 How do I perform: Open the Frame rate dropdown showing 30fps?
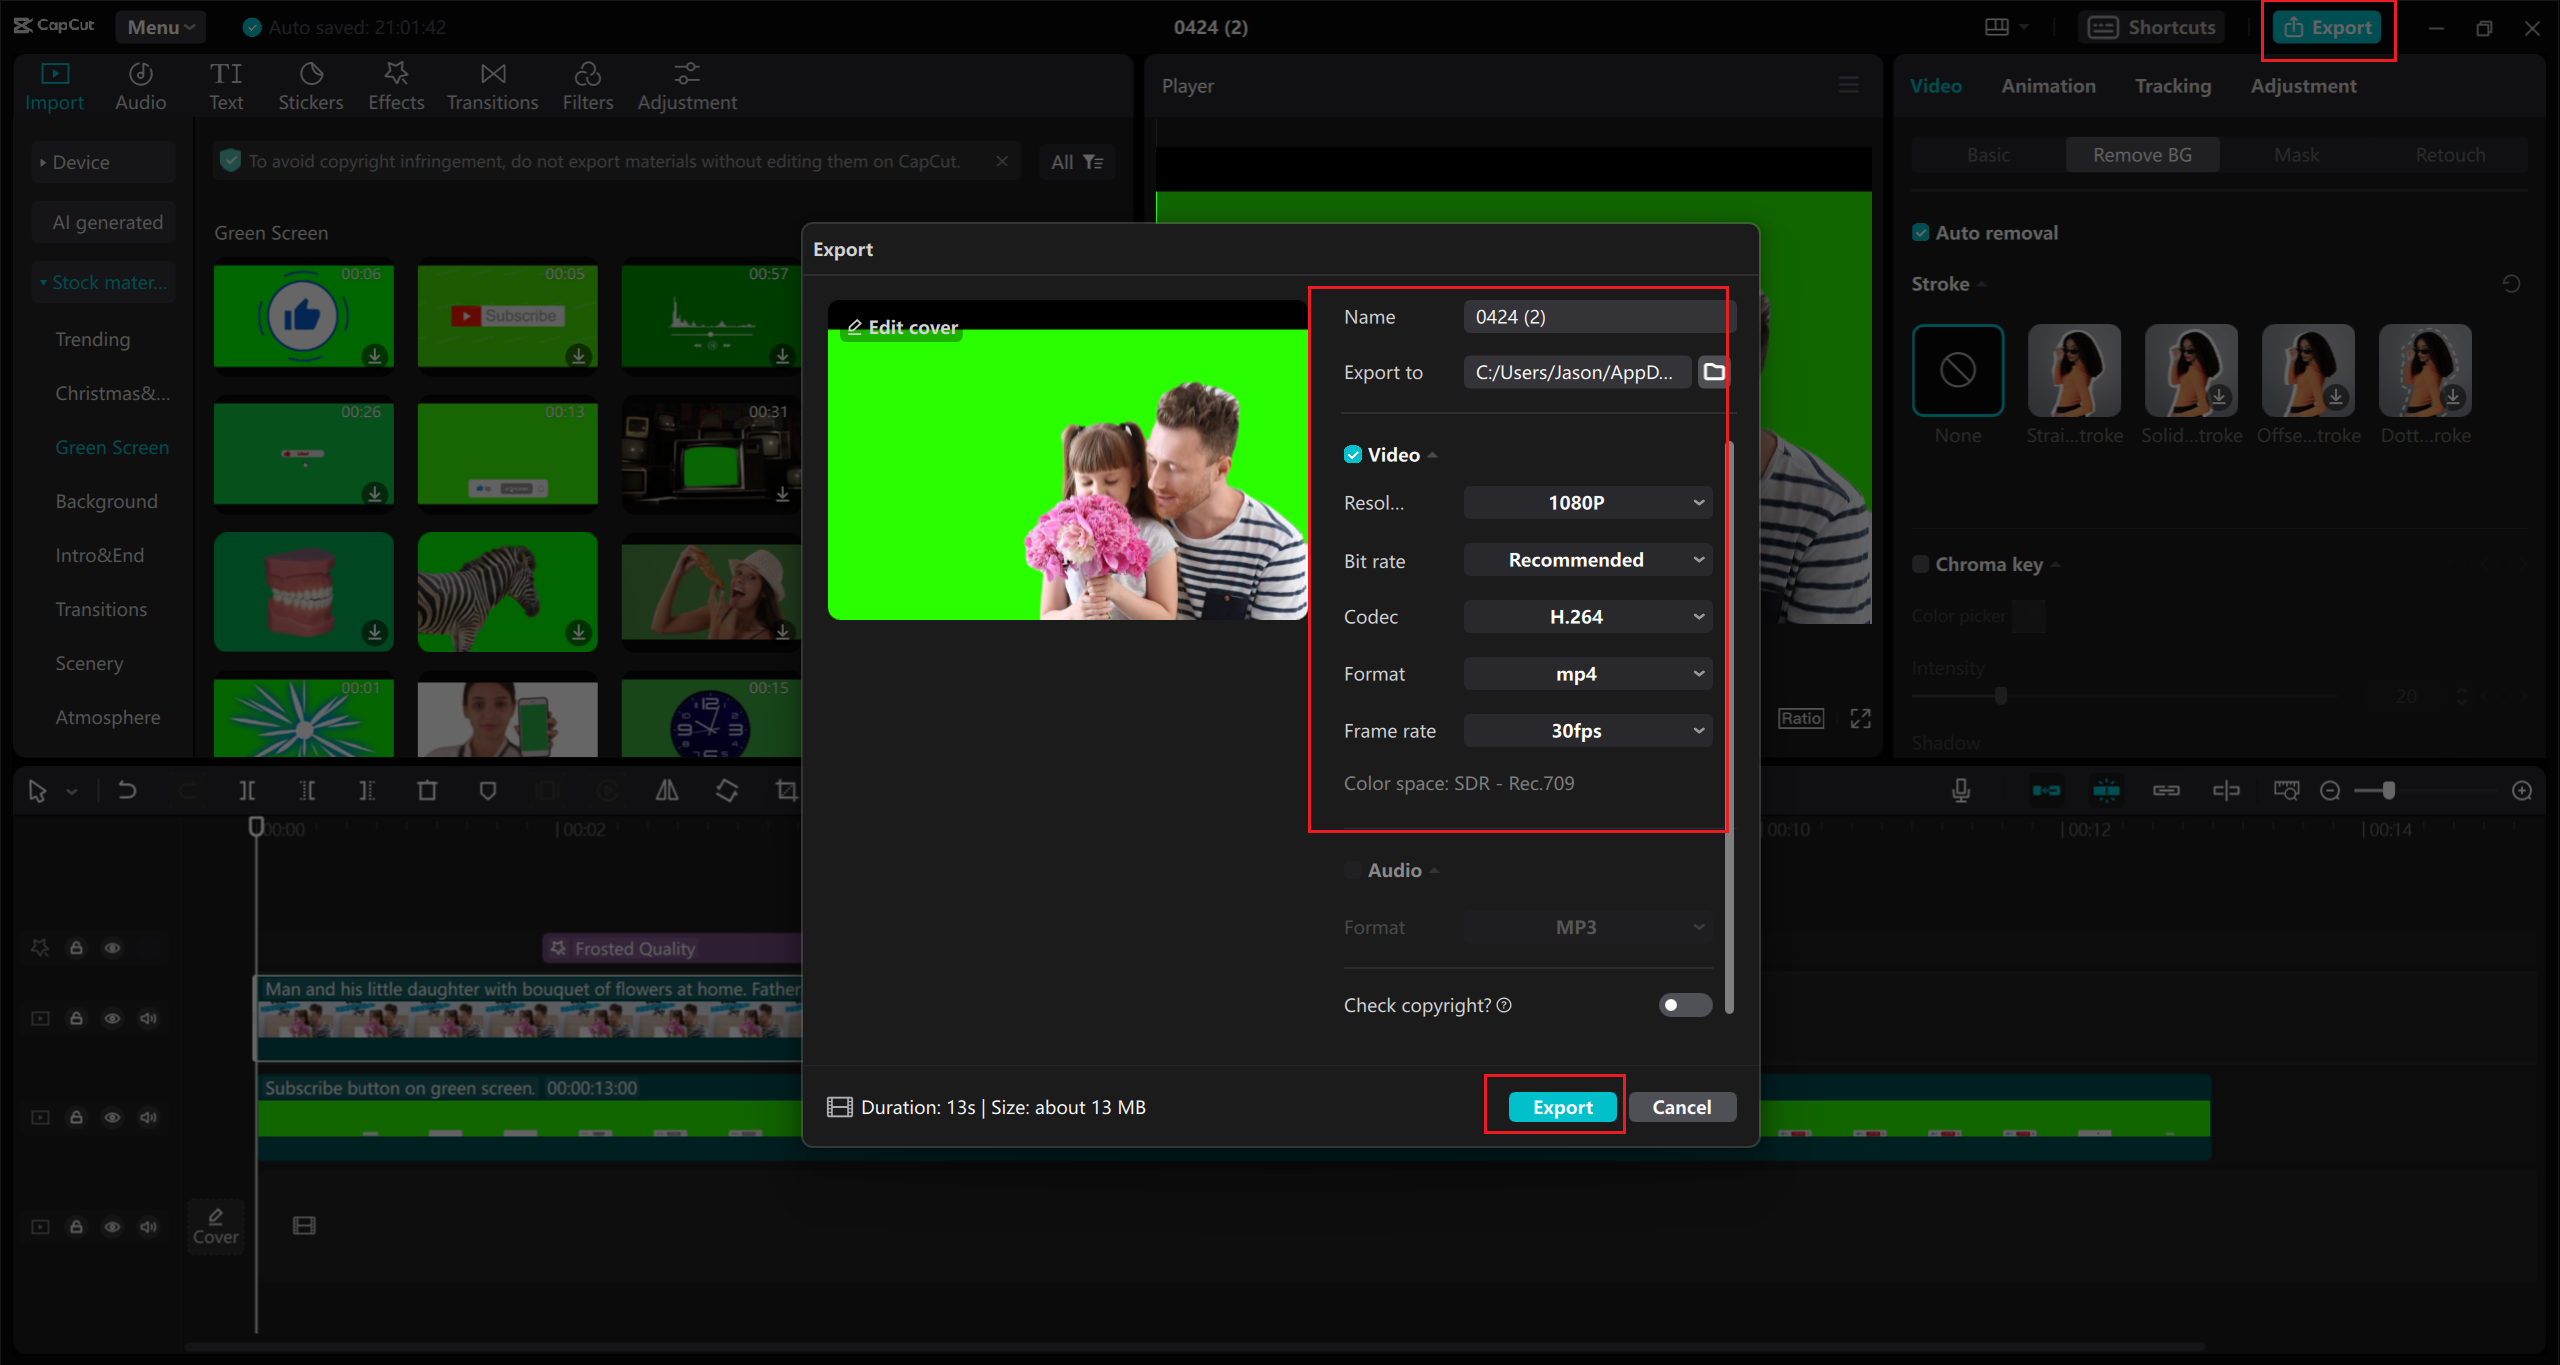pyautogui.click(x=1587, y=730)
